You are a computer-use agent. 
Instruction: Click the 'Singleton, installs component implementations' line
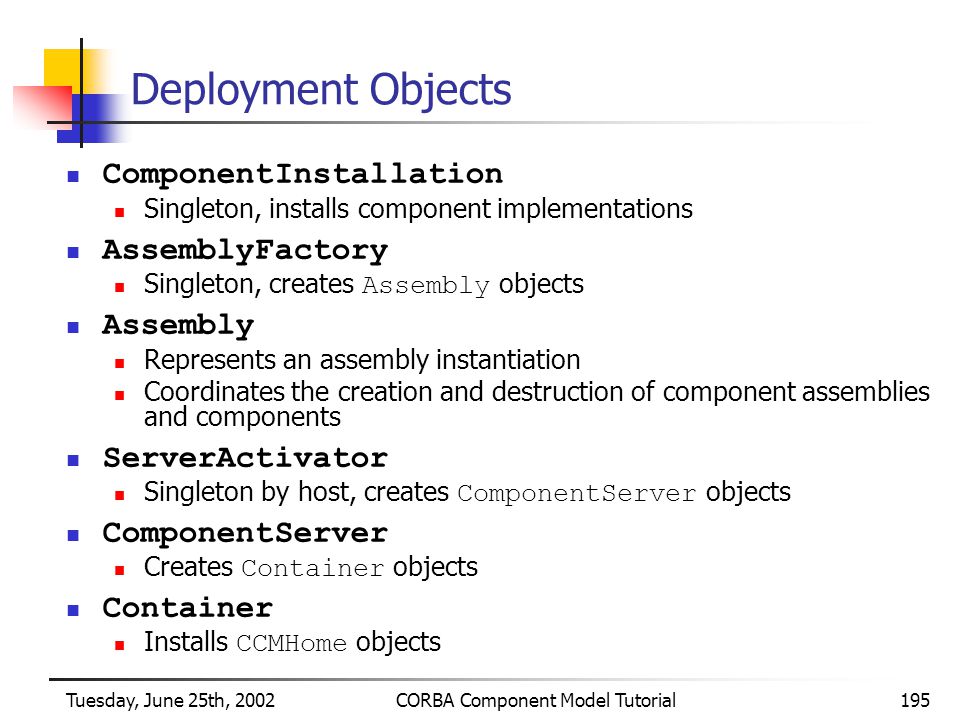pyautogui.click(x=418, y=209)
